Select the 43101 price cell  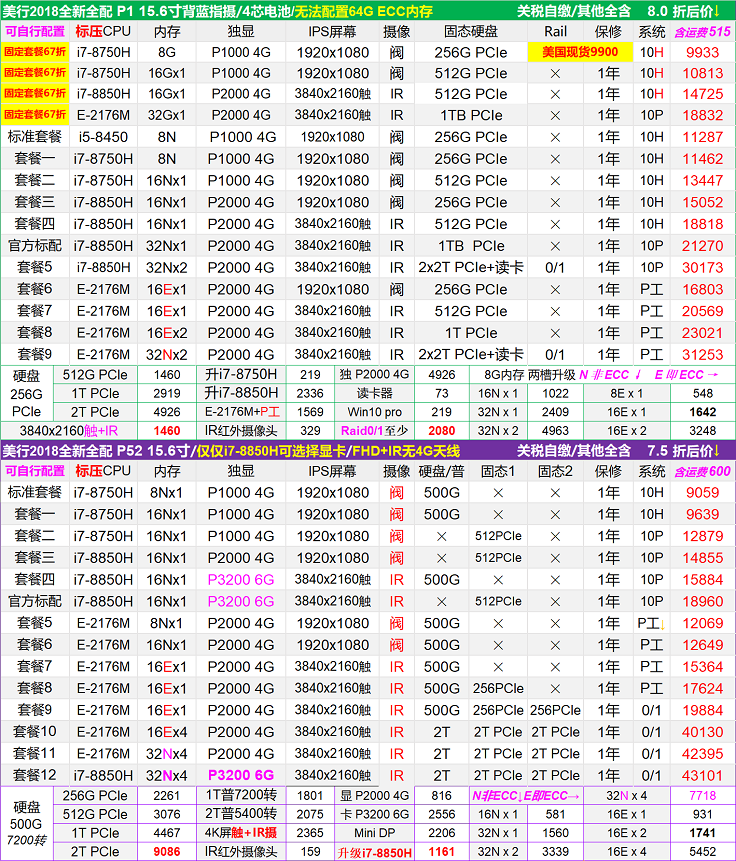click(x=701, y=774)
